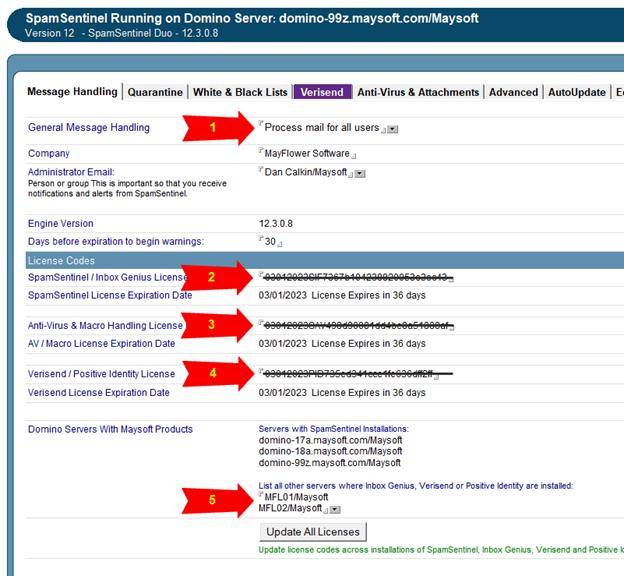The image size is (624, 576).
Task: Click the SpamSentinel Running on Domino Server title
Action: click(x=252, y=18)
